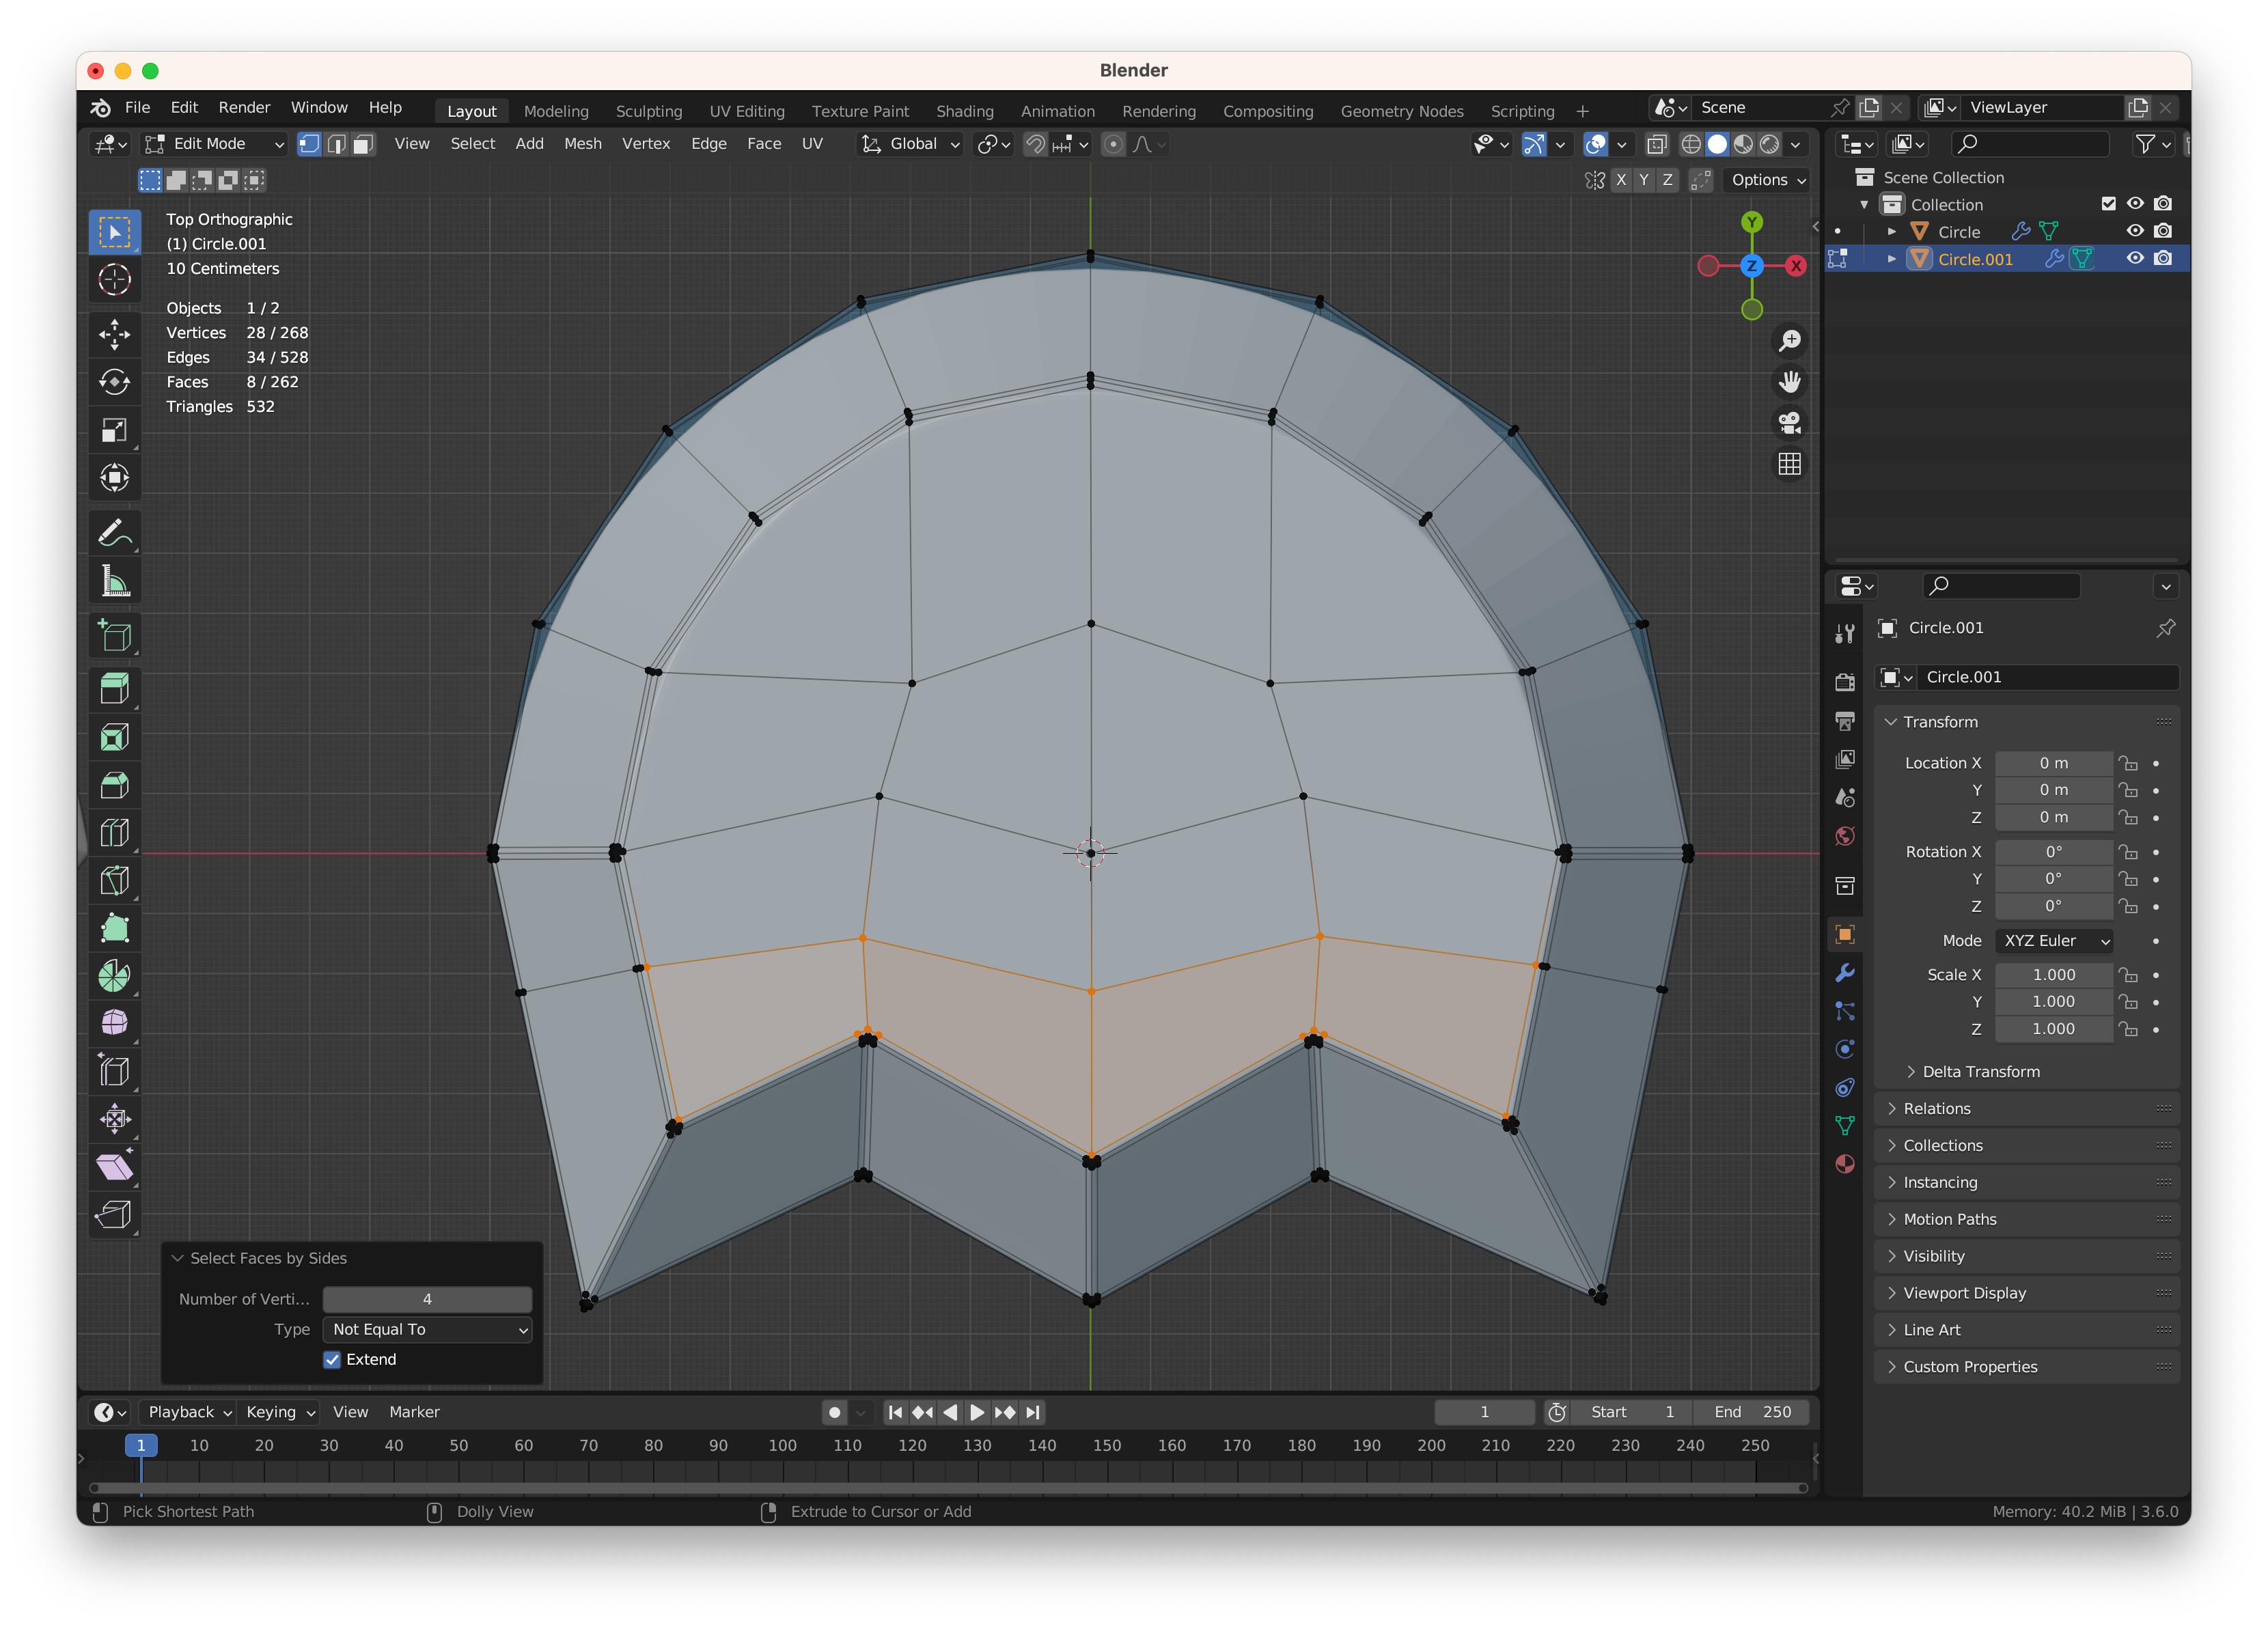Select the Smooth tool
Screen dimensions: 2268x1627
114,1023
